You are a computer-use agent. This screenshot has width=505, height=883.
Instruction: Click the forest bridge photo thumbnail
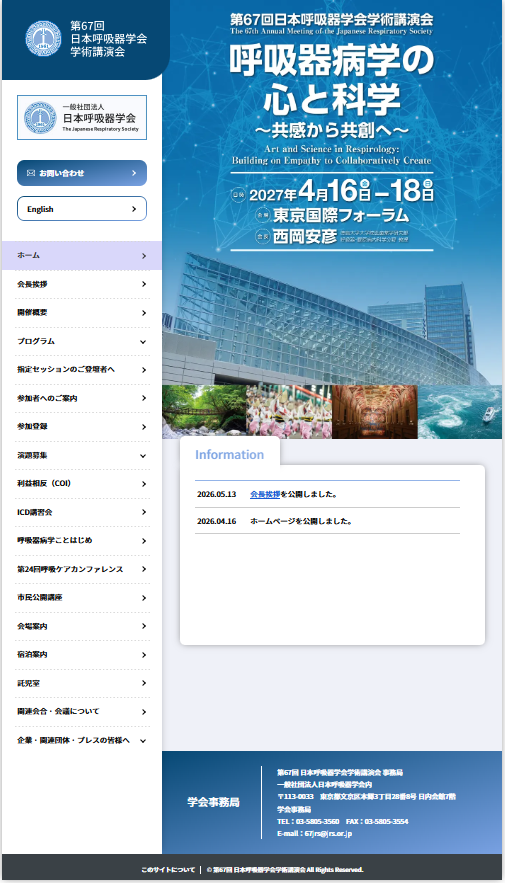coord(204,412)
